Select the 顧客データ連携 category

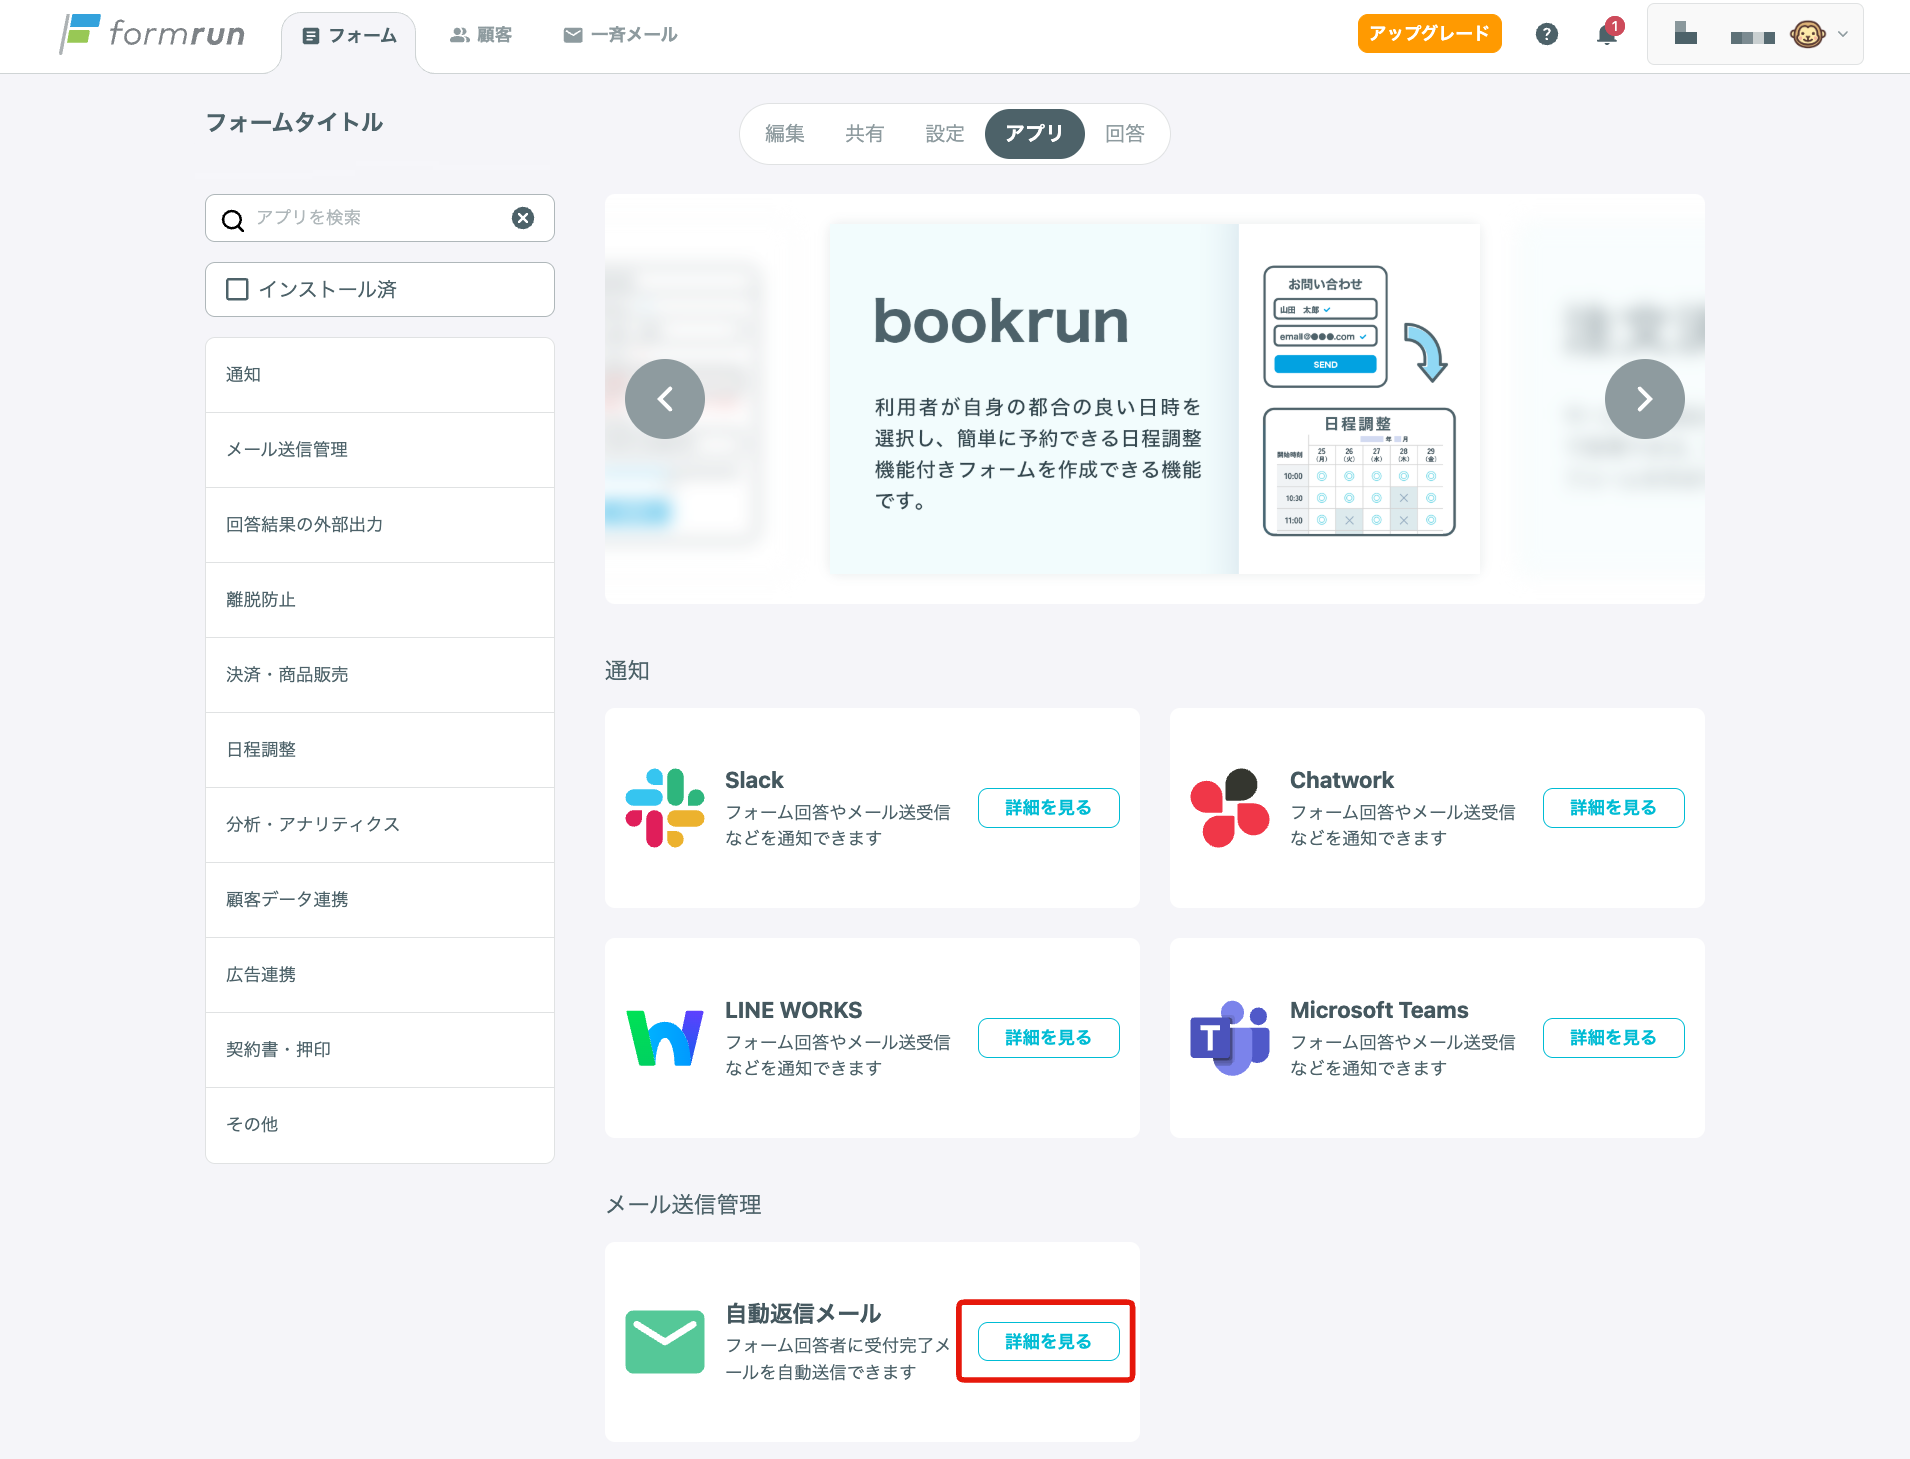point(380,900)
